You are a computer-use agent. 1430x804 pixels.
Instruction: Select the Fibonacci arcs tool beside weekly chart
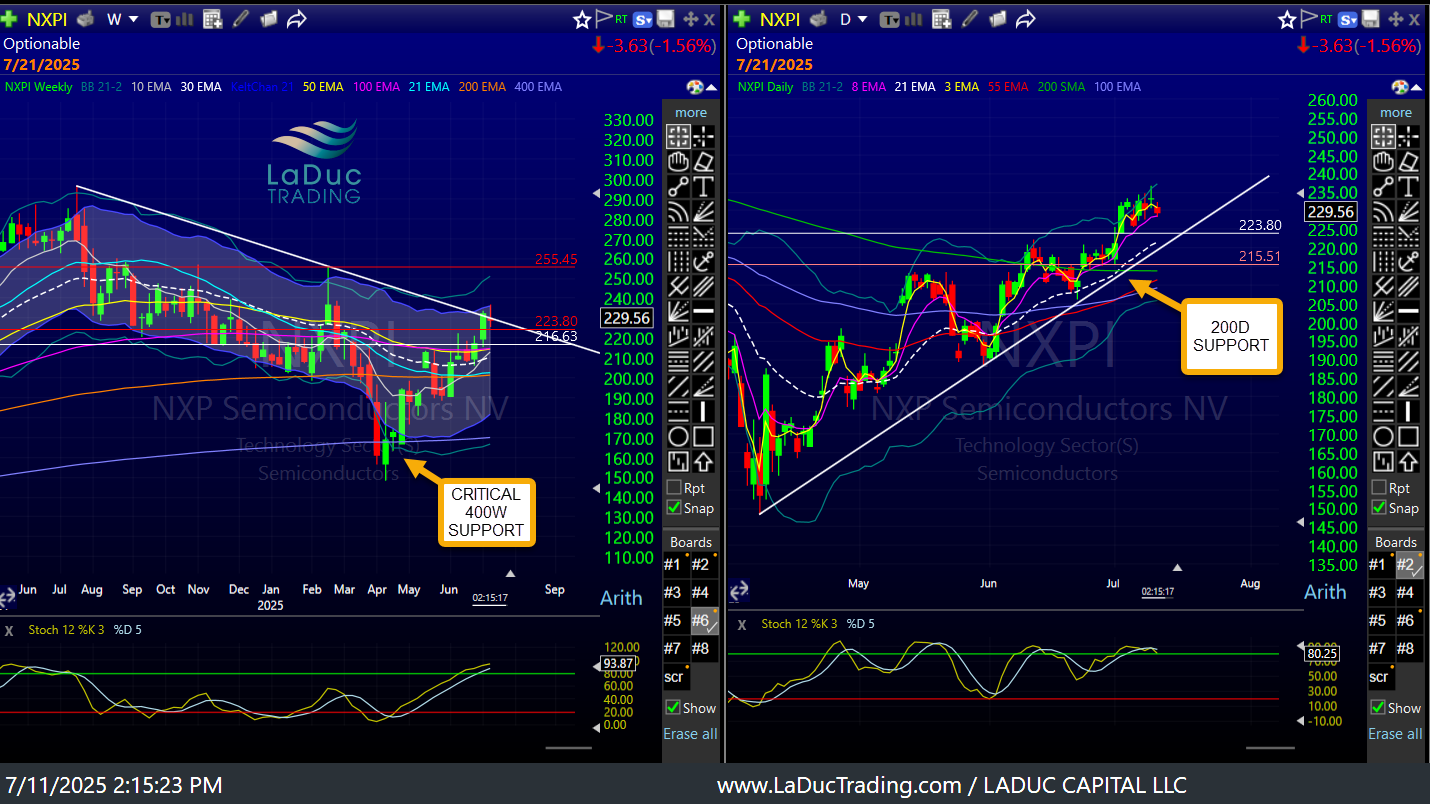tap(678, 211)
